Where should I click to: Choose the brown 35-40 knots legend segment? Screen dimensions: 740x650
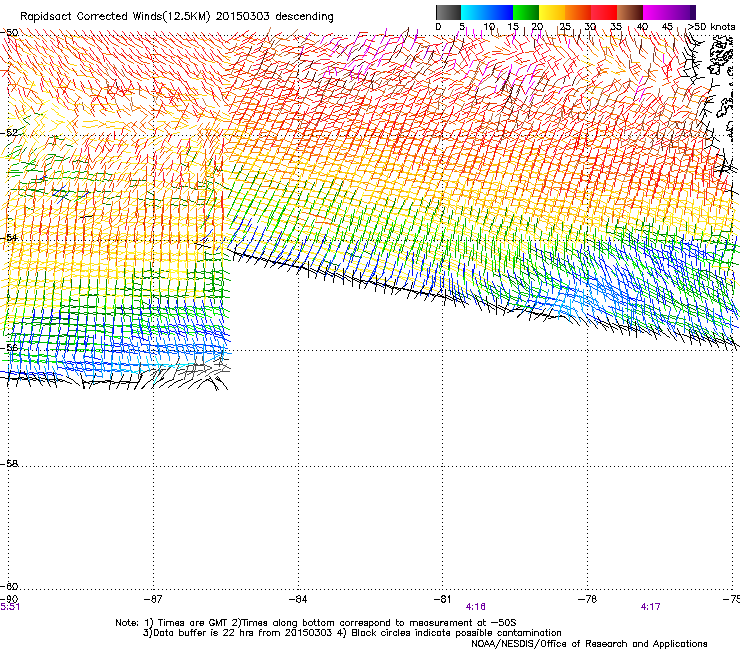pos(630,12)
